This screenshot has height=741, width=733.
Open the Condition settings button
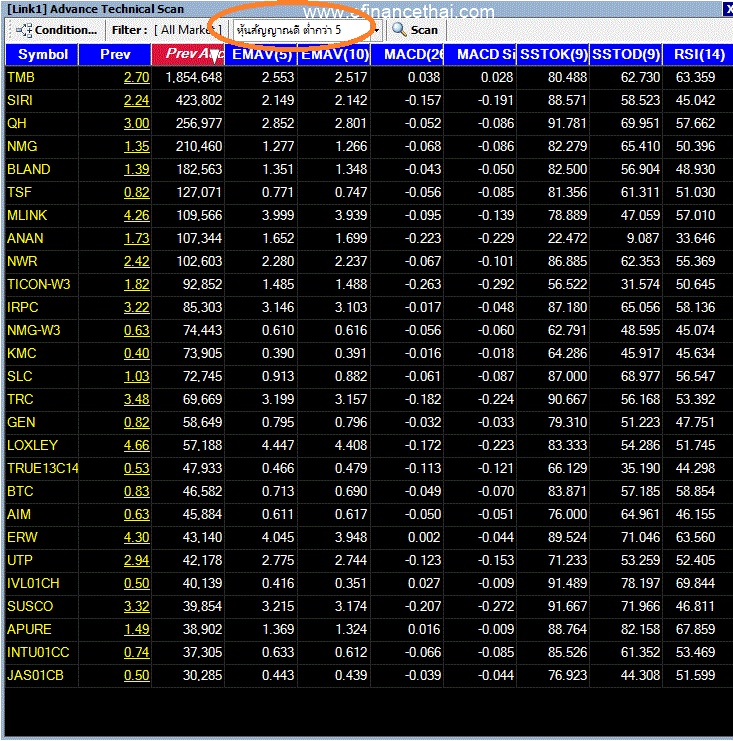coord(56,30)
